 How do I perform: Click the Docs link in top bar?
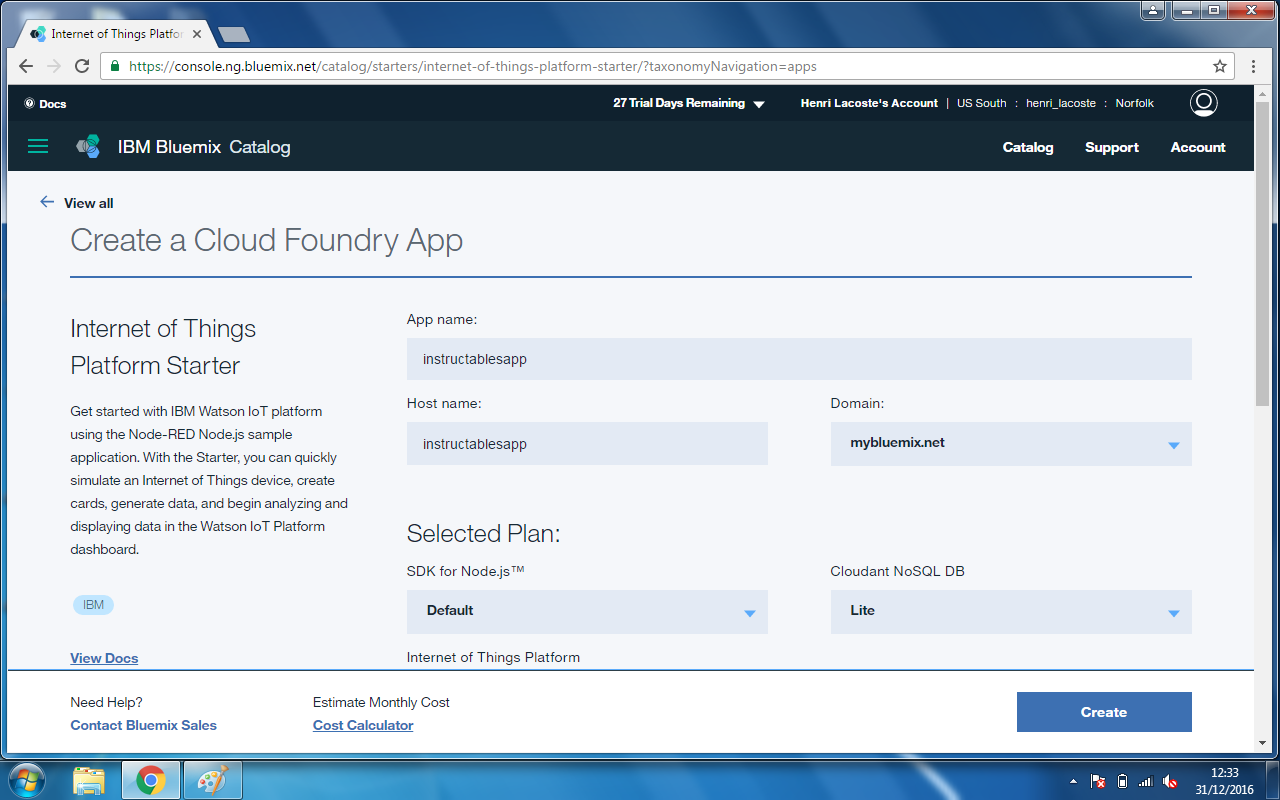click(x=53, y=104)
